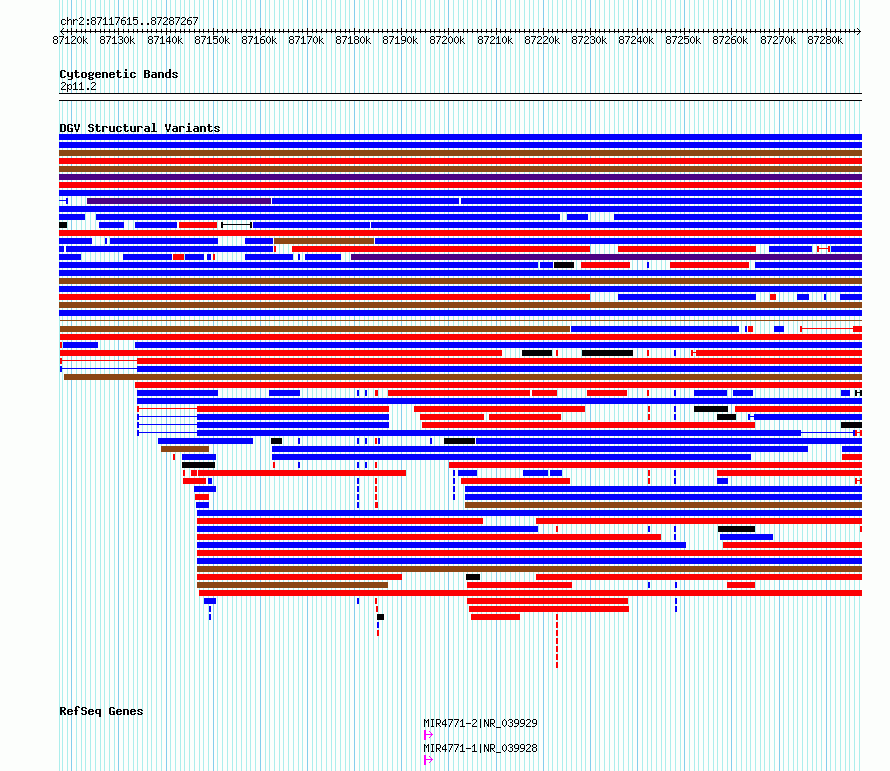Click the 87280k ruler position
The image size is (890, 771).
click(826, 40)
